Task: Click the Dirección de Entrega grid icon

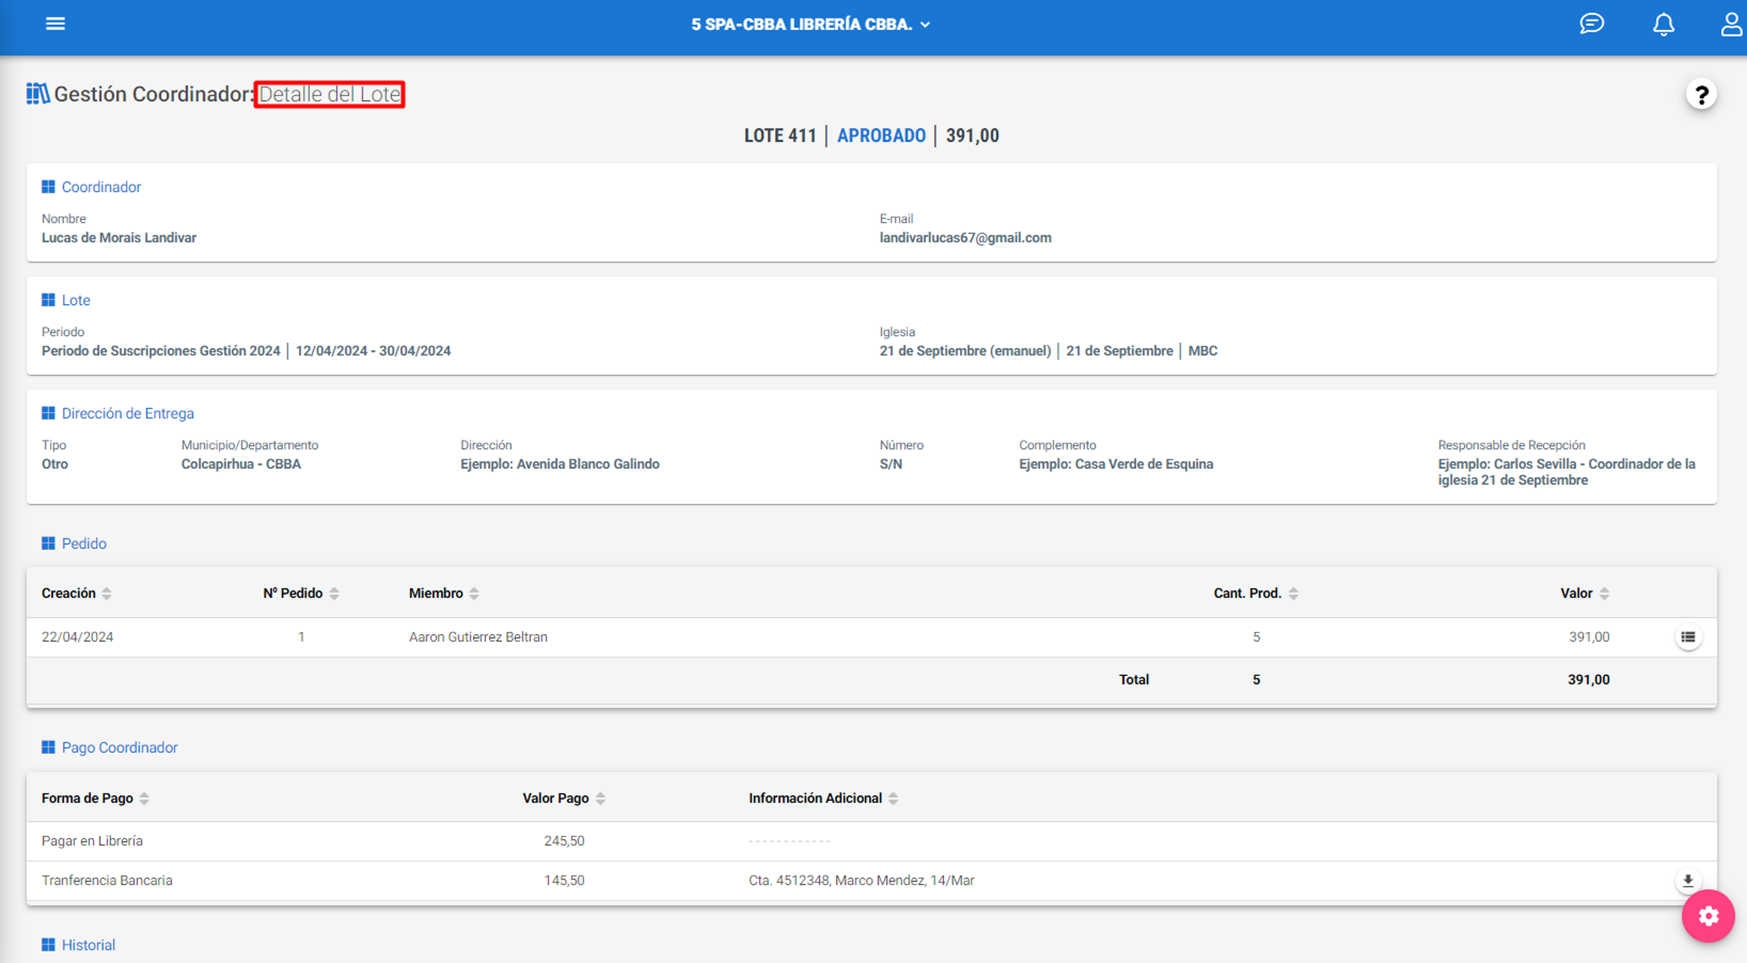Action: click(x=48, y=413)
